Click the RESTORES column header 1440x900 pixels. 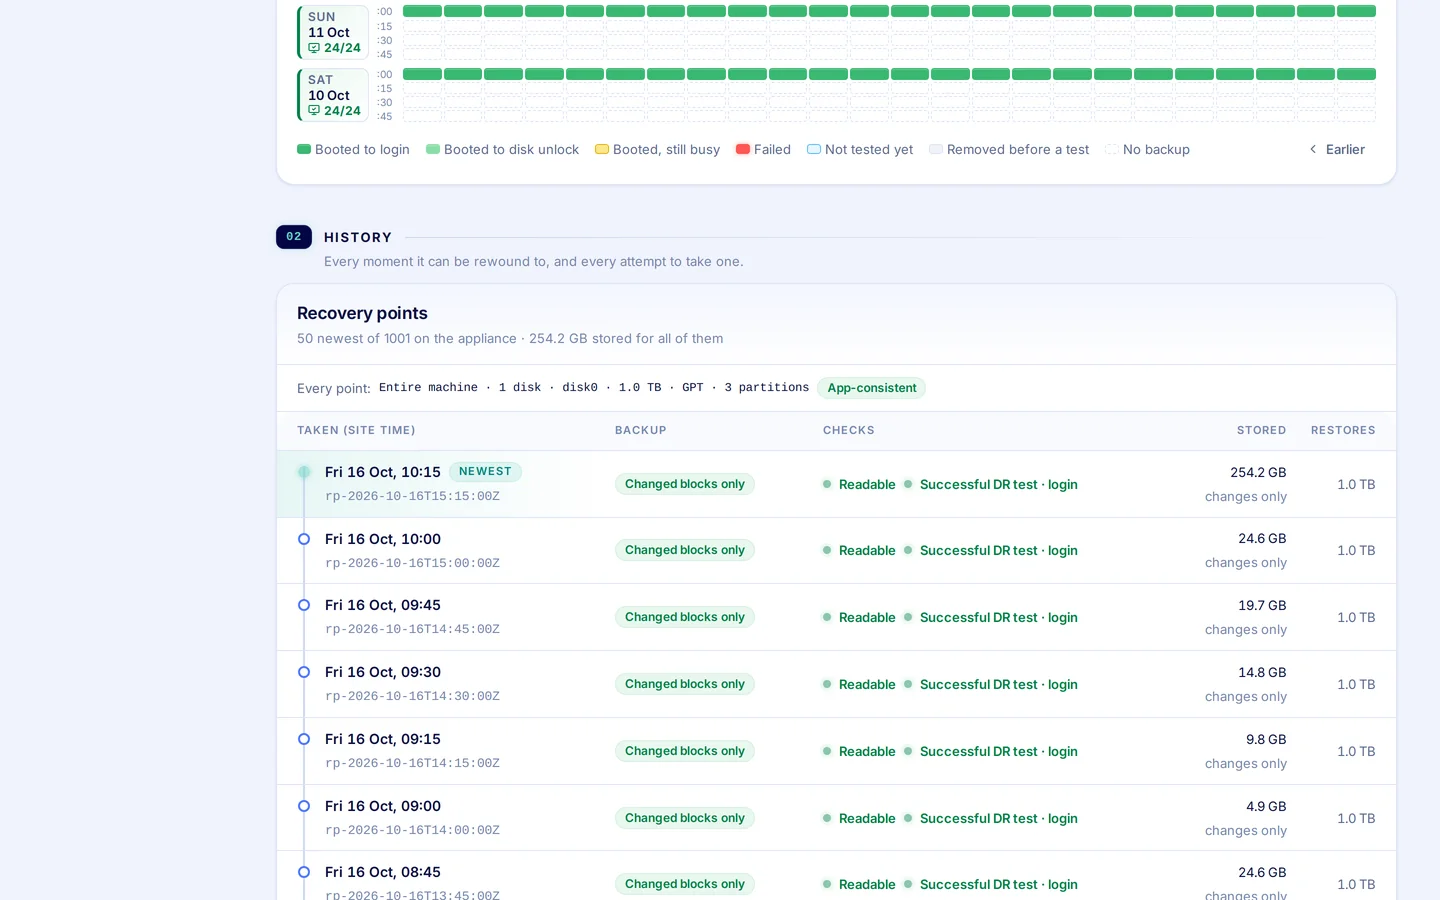click(1343, 431)
